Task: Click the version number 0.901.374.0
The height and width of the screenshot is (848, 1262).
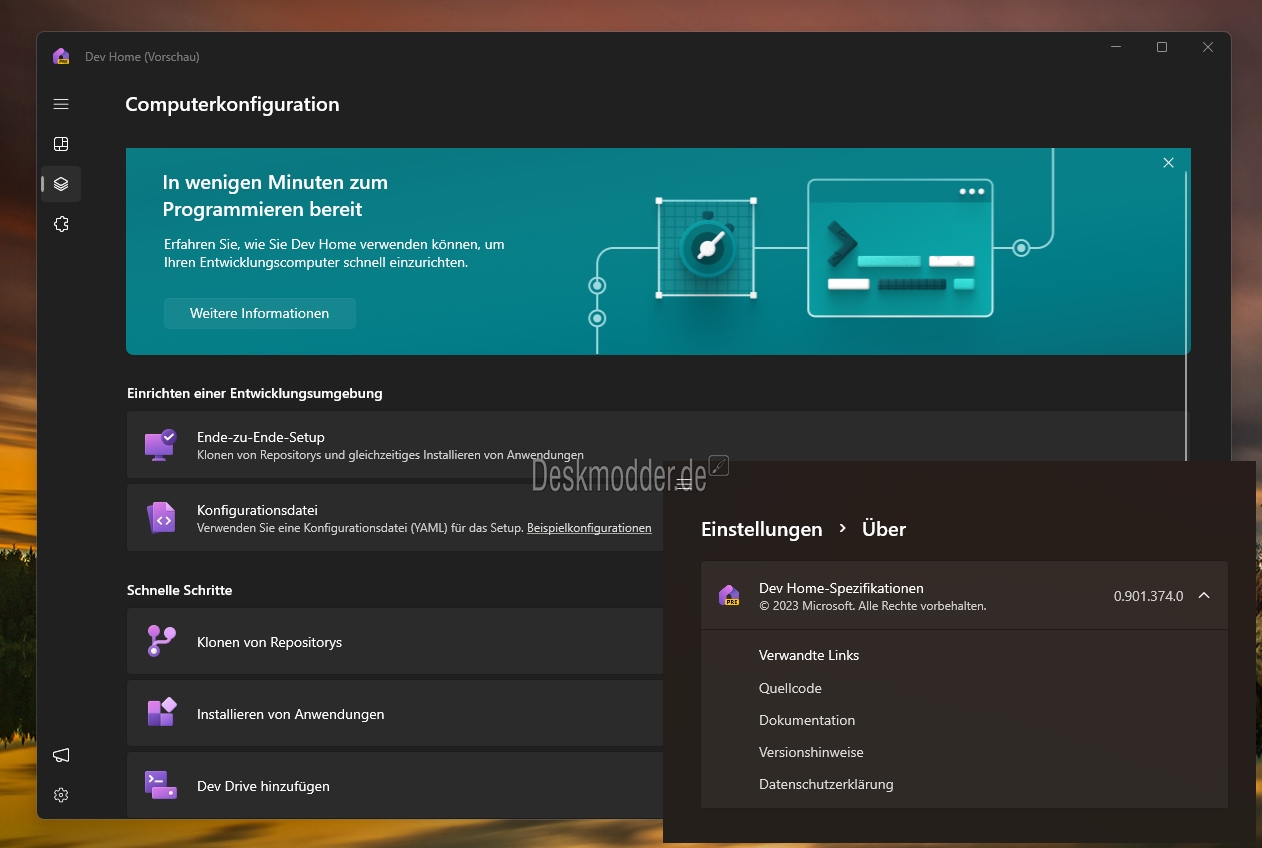Action: [x=1148, y=596]
